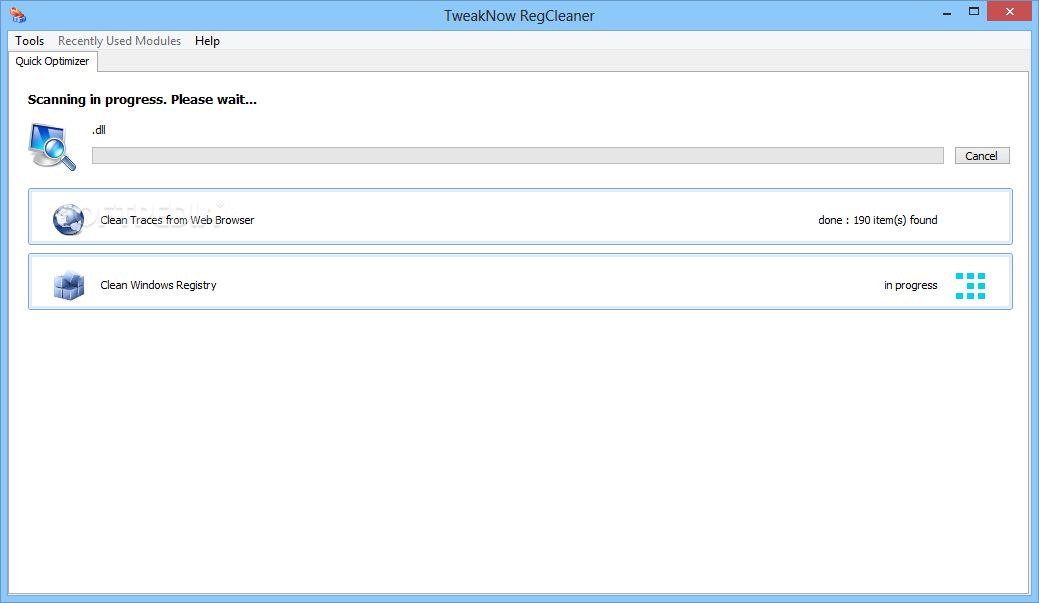Click the 'in progress' status text
Viewport: 1039px width, 603px height.
pos(910,285)
